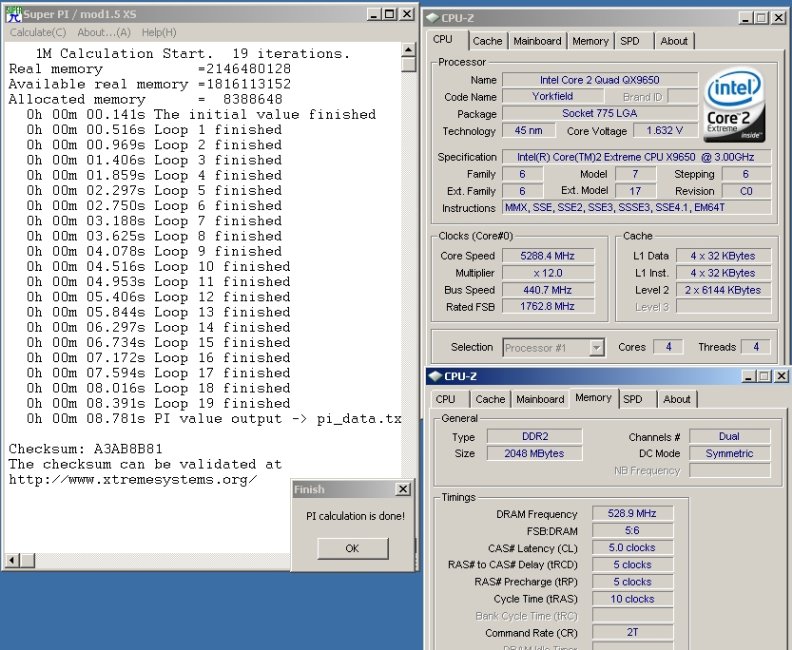Click the lower CPU-Z title bar icon
This screenshot has height=650, width=792.
[435, 376]
